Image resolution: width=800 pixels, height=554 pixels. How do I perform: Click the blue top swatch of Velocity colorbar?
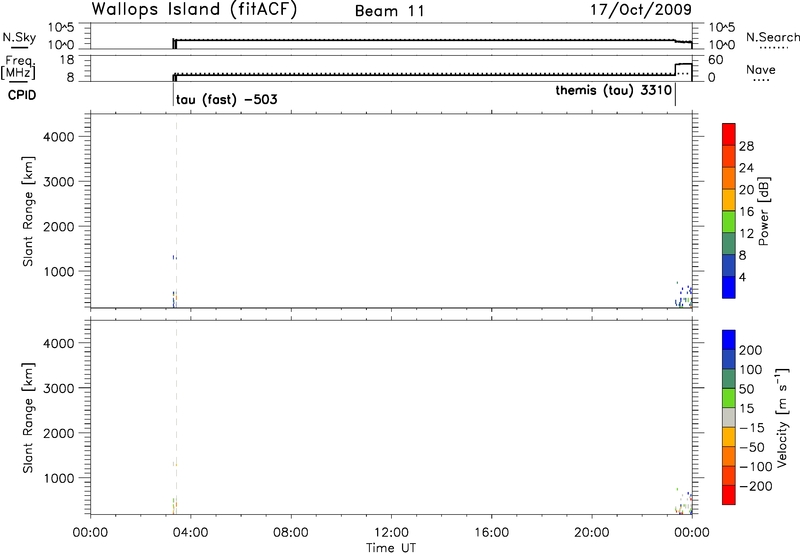(x=729, y=340)
